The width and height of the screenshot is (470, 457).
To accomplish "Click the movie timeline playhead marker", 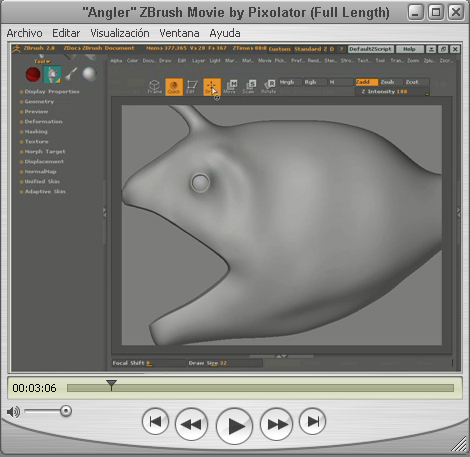I will (111, 385).
